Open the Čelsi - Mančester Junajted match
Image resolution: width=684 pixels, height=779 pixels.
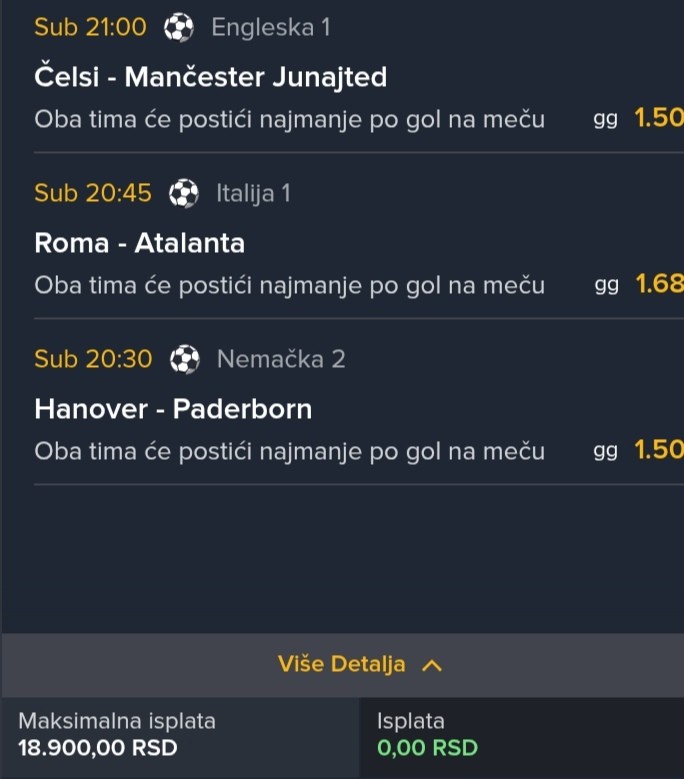coord(210,77)
